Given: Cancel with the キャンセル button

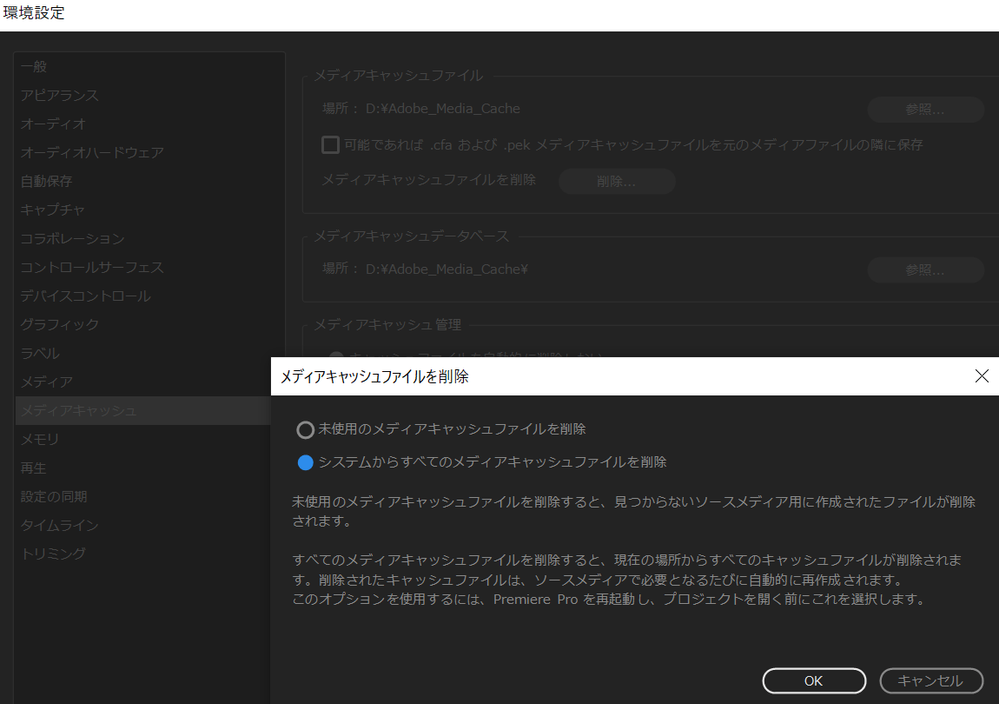Looking at the screenshot, I should point(931,680).
